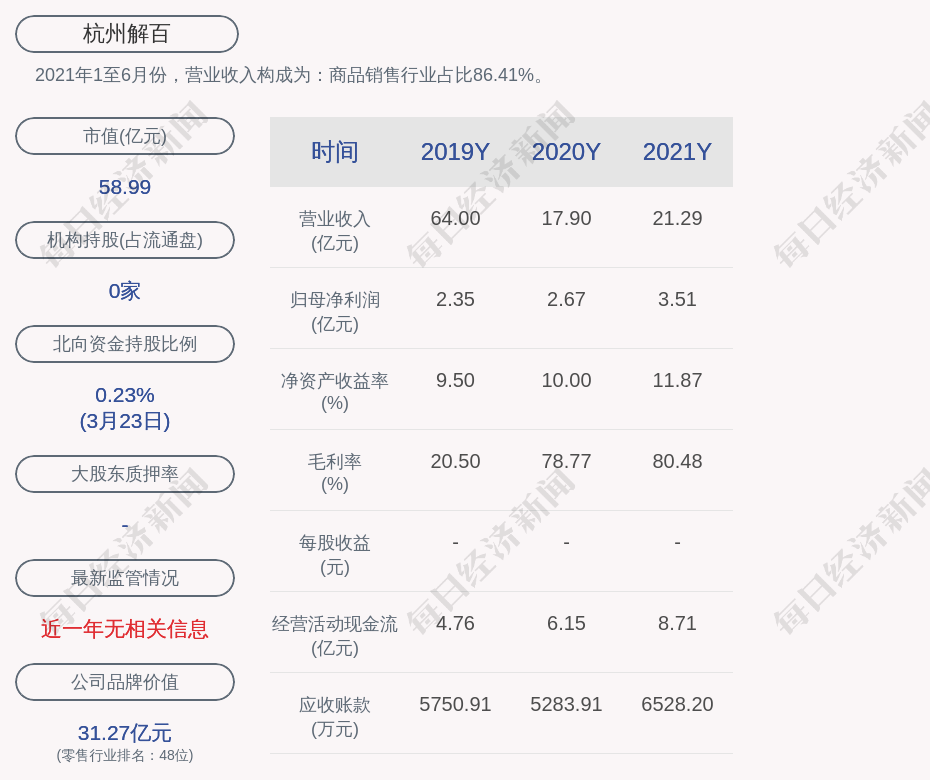Click the 杭州解百 company name pill
The width and height of the screenshot is (930, 780).
[x=127, y=34]
